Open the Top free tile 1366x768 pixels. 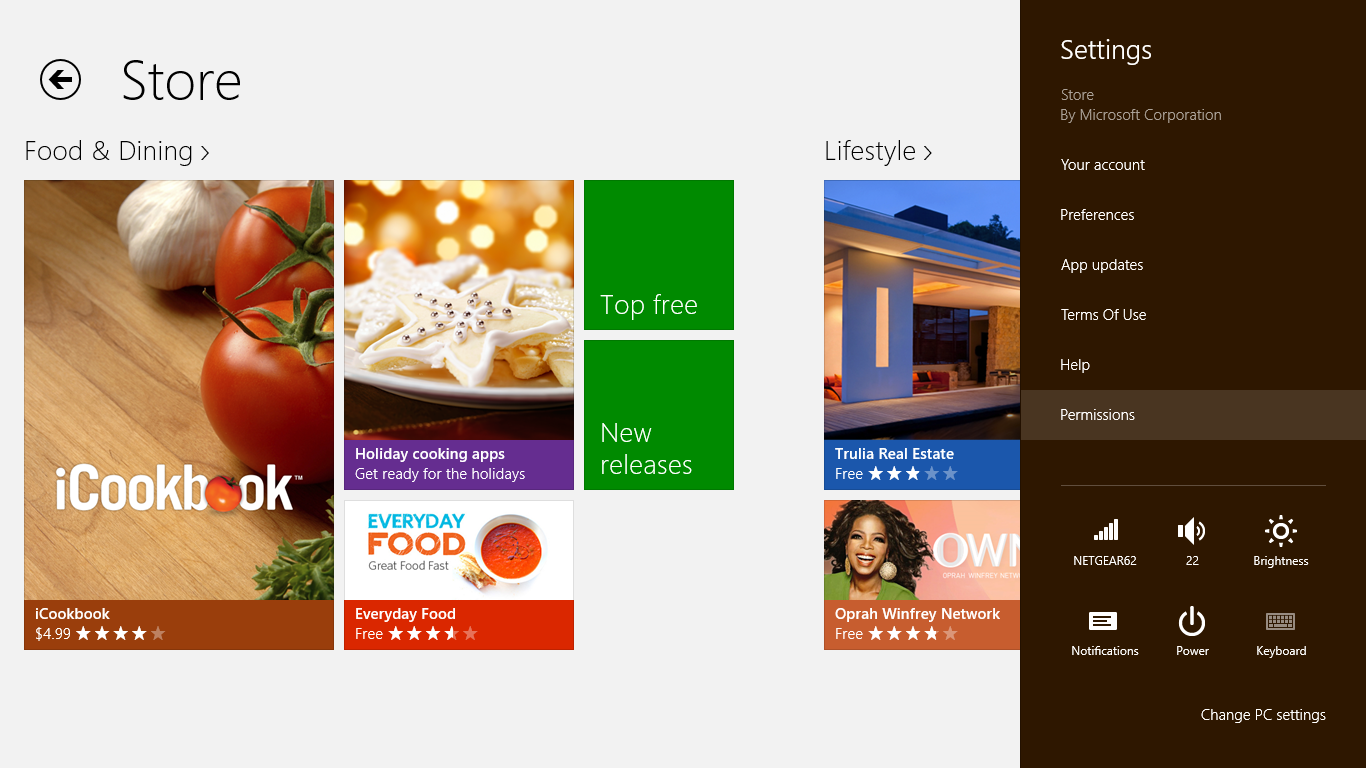[x=659, y=255]
